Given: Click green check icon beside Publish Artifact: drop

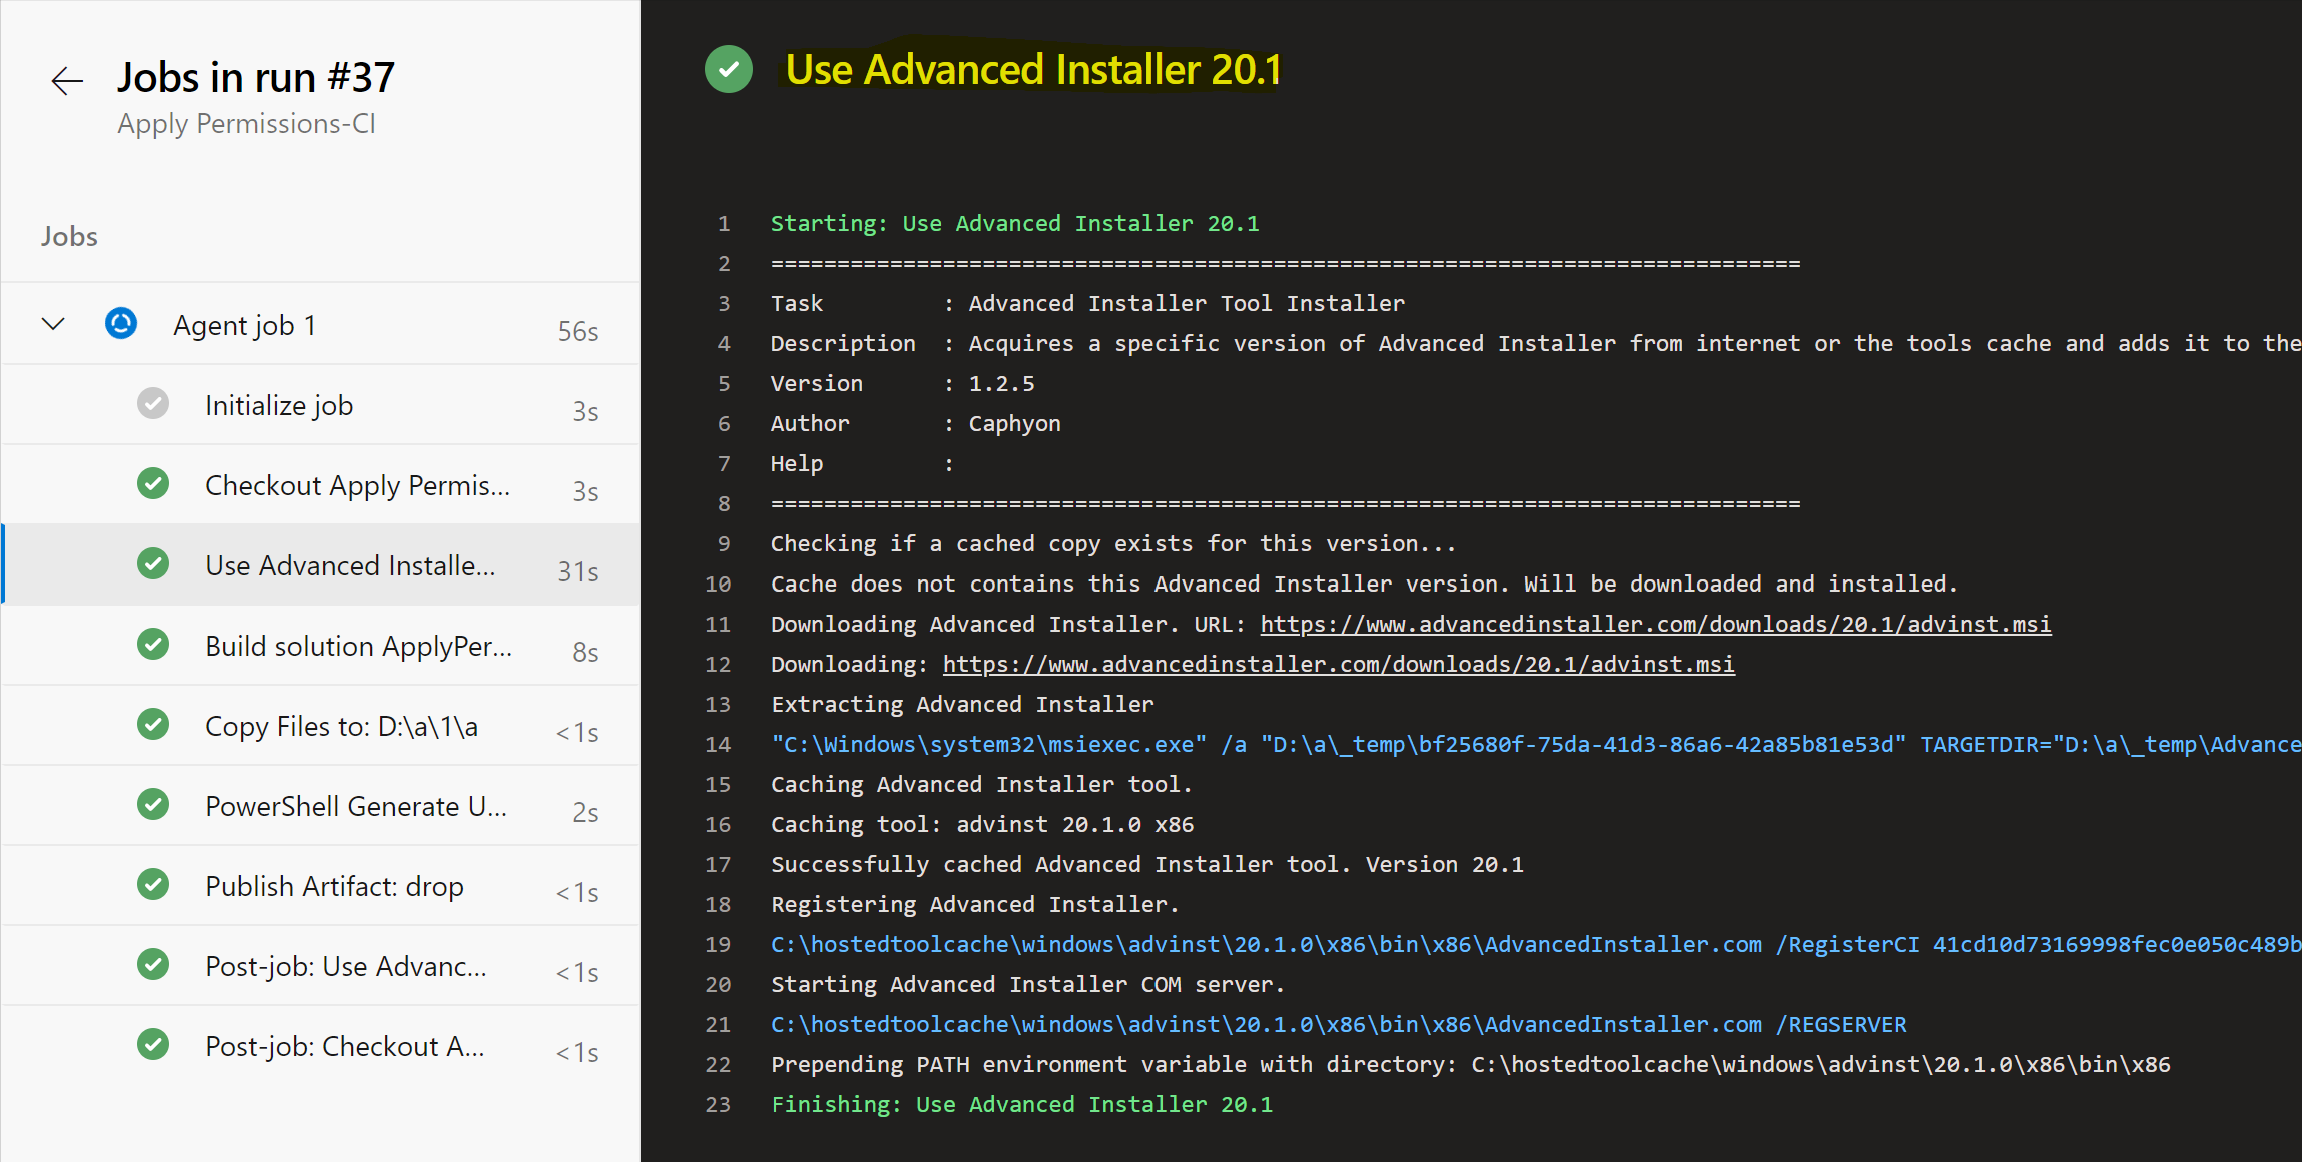Looking at the screenshot, I should (x=153, y=885).
